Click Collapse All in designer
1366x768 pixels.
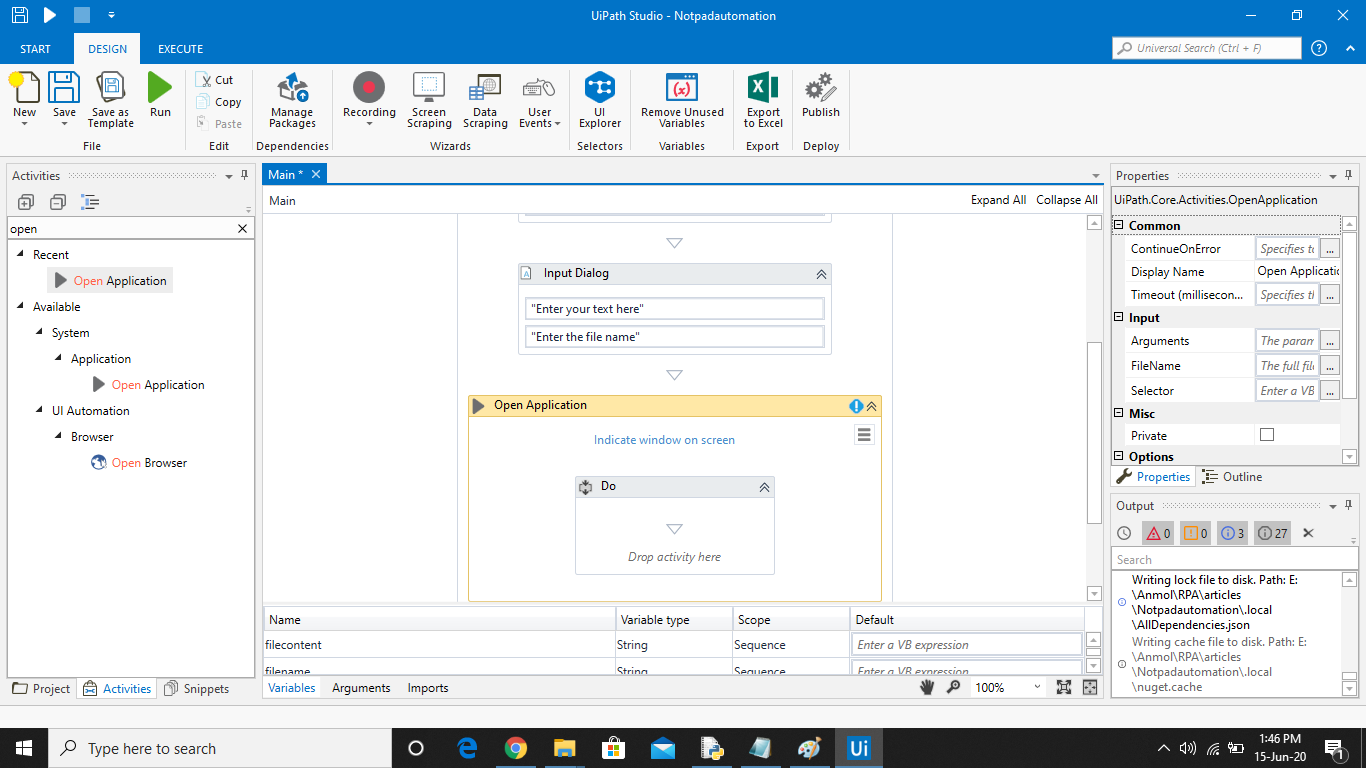1067,200
